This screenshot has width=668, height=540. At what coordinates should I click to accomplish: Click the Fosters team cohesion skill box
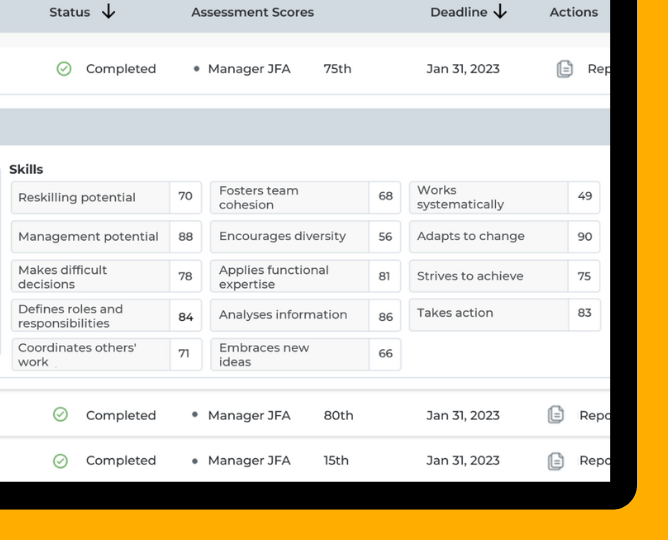click(289, 197)
